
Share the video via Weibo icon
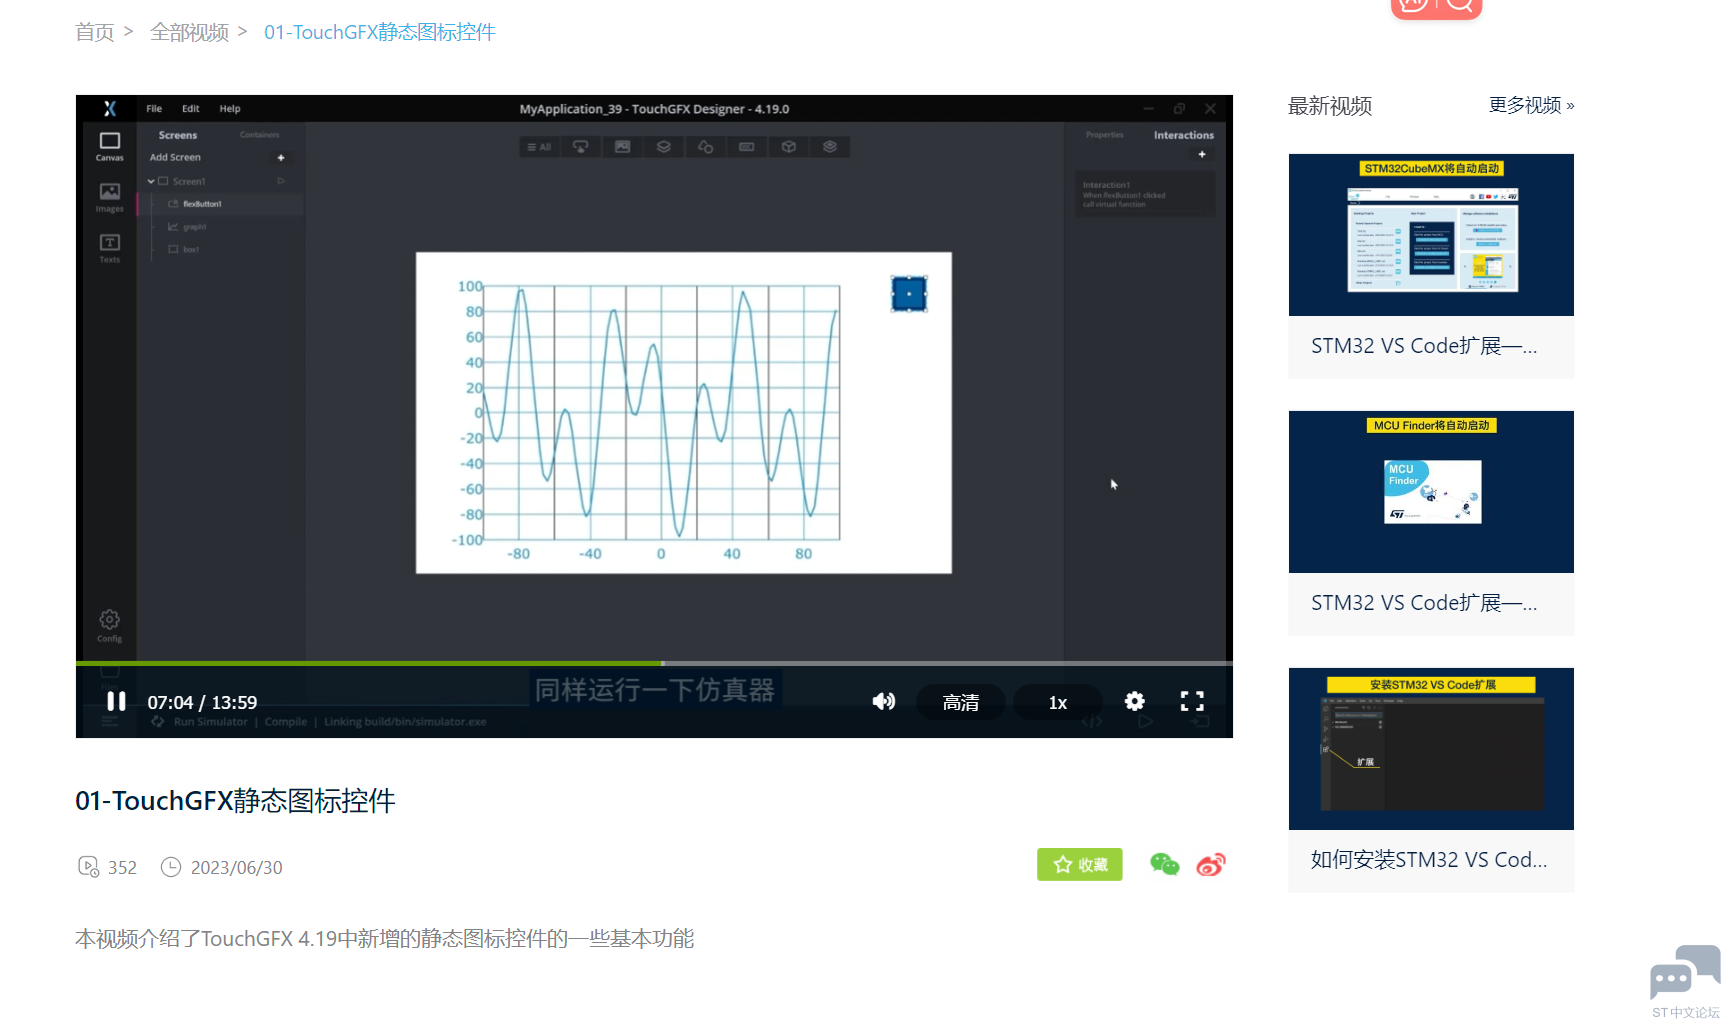click(1211, 865)
